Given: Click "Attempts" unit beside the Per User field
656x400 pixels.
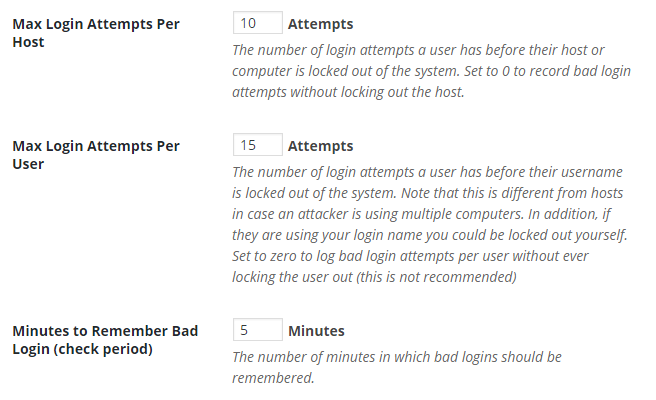Looking at the screenshot, I should 320,147.
